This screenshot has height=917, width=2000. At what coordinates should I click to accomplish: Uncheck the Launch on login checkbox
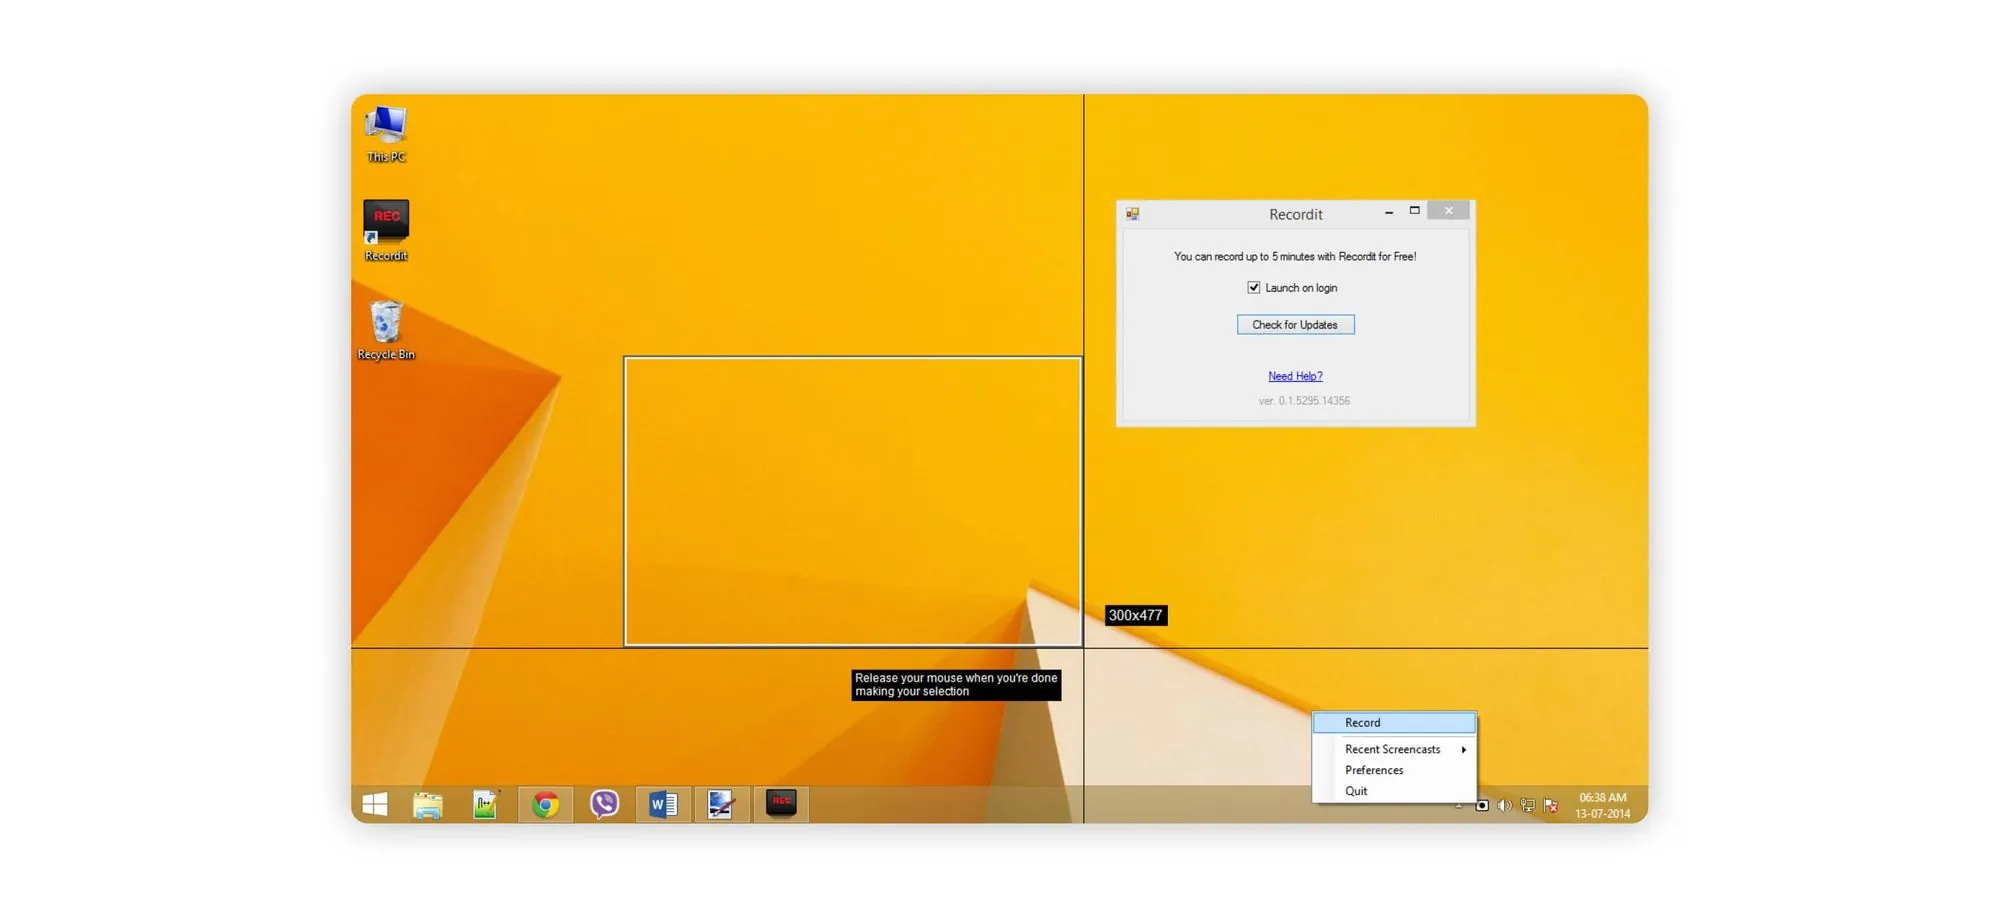pyautogui.click(x=1253, y=288)
